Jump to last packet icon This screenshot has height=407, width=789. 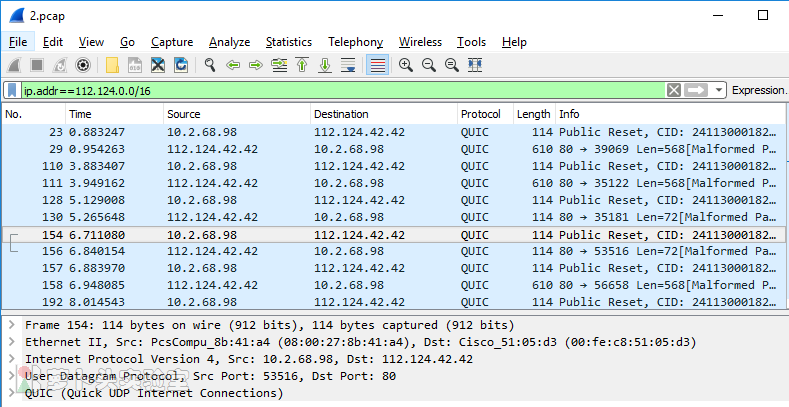(325, 65)
